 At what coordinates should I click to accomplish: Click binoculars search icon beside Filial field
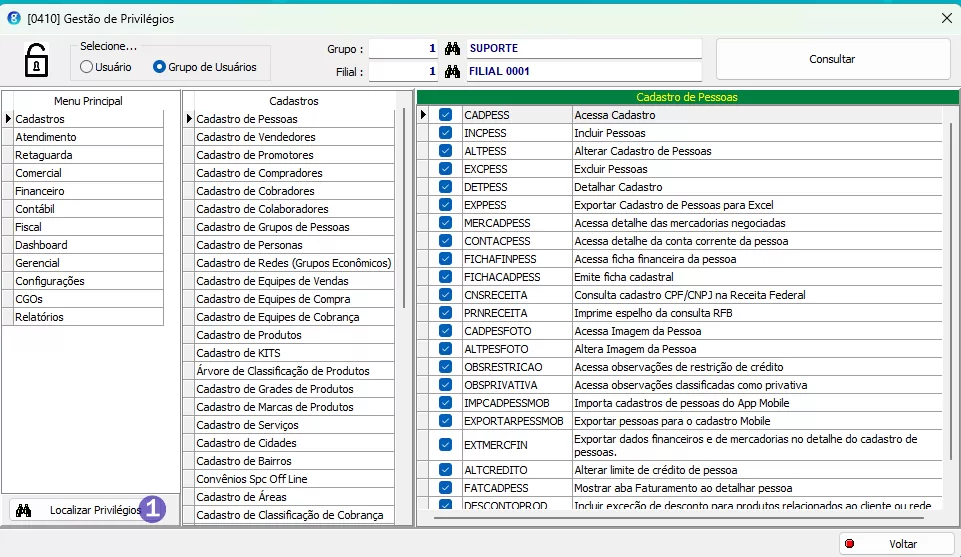click(451, 72)
